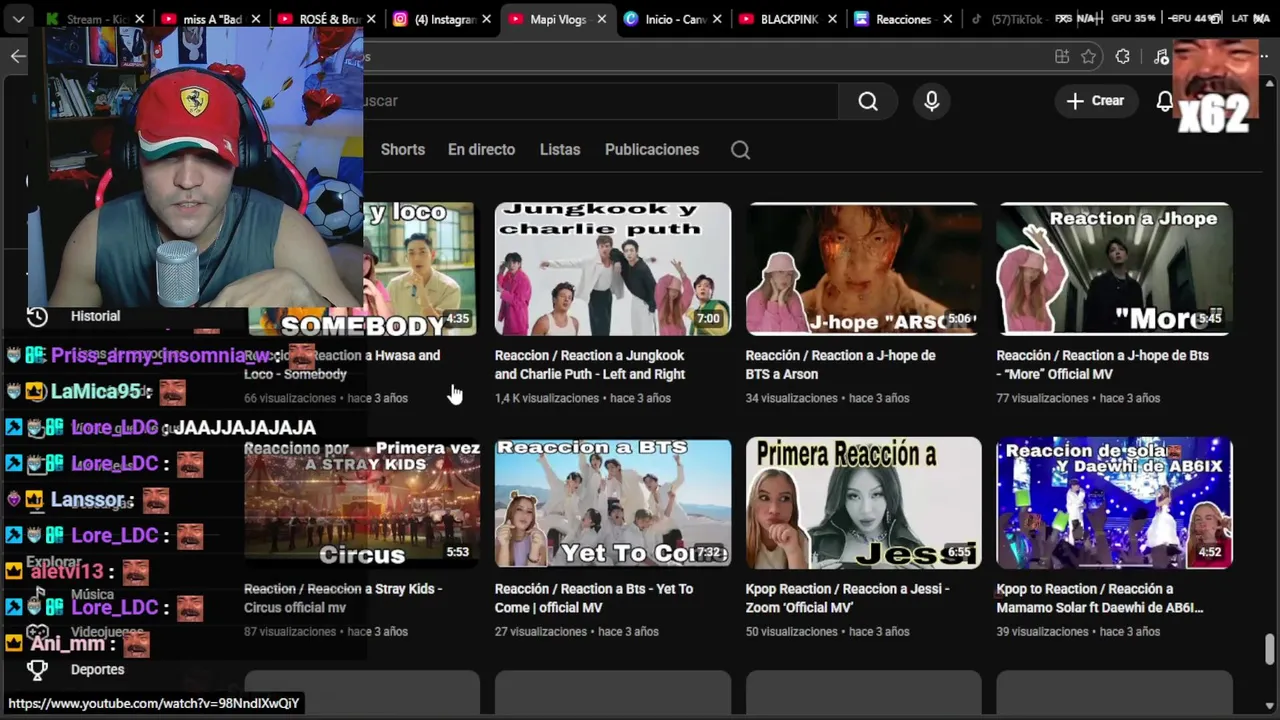Open the Jungkook y Charlie Puth thumbnail
Image resolution: width=1280 pixels, height=720 pixels.
(x=613, y=269)
